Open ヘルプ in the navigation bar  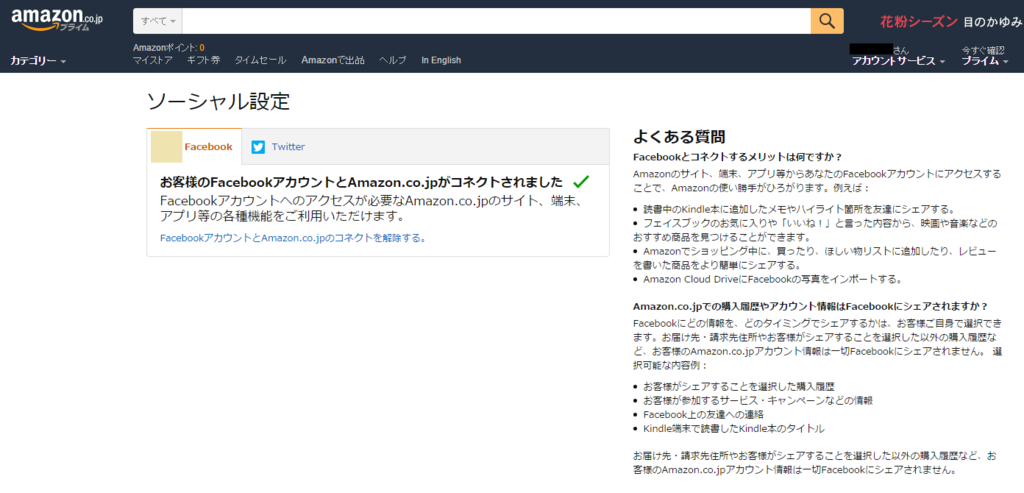pyautogui.click(x=392, y=60)
